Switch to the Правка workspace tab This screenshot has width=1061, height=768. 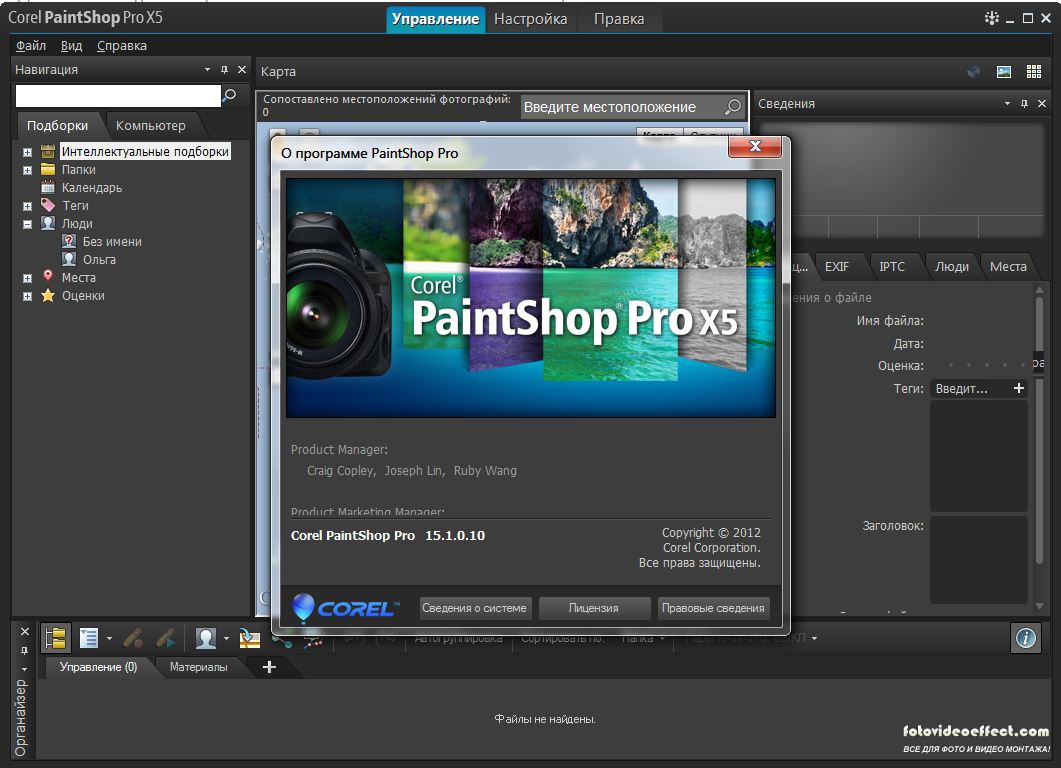(x=619, y=19)
